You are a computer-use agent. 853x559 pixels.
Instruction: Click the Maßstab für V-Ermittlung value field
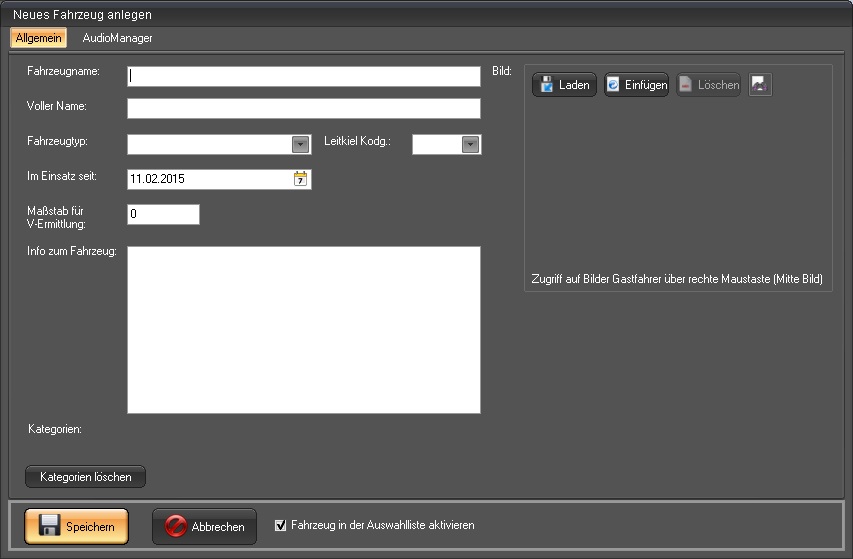[163, 214]
